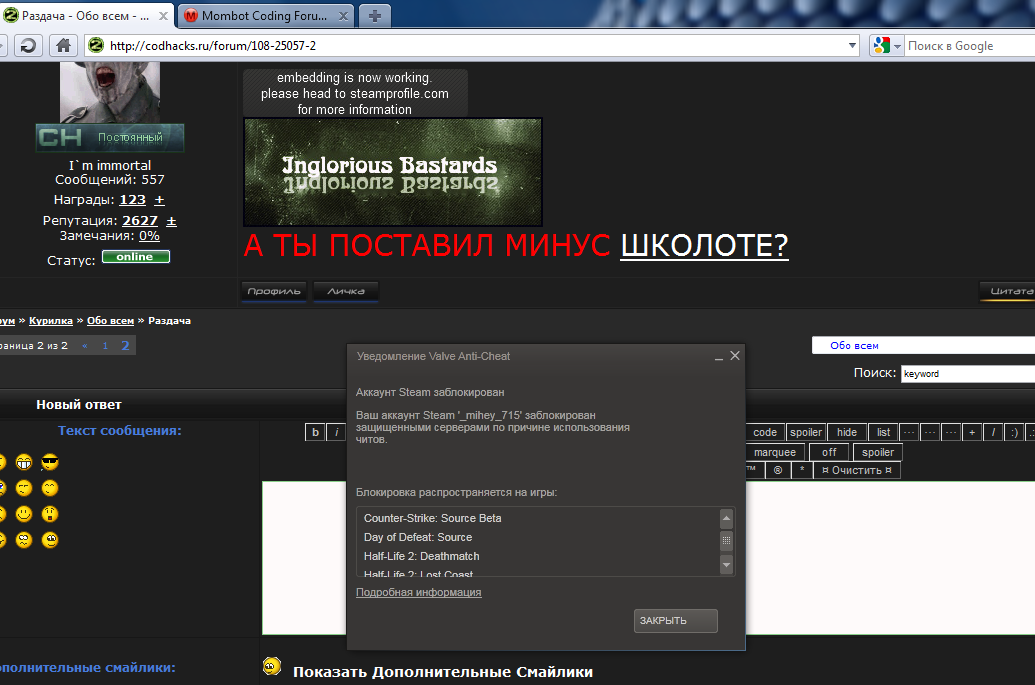
Task: Close the Mombot Coding Forum tab
Action: pos(343,16)
